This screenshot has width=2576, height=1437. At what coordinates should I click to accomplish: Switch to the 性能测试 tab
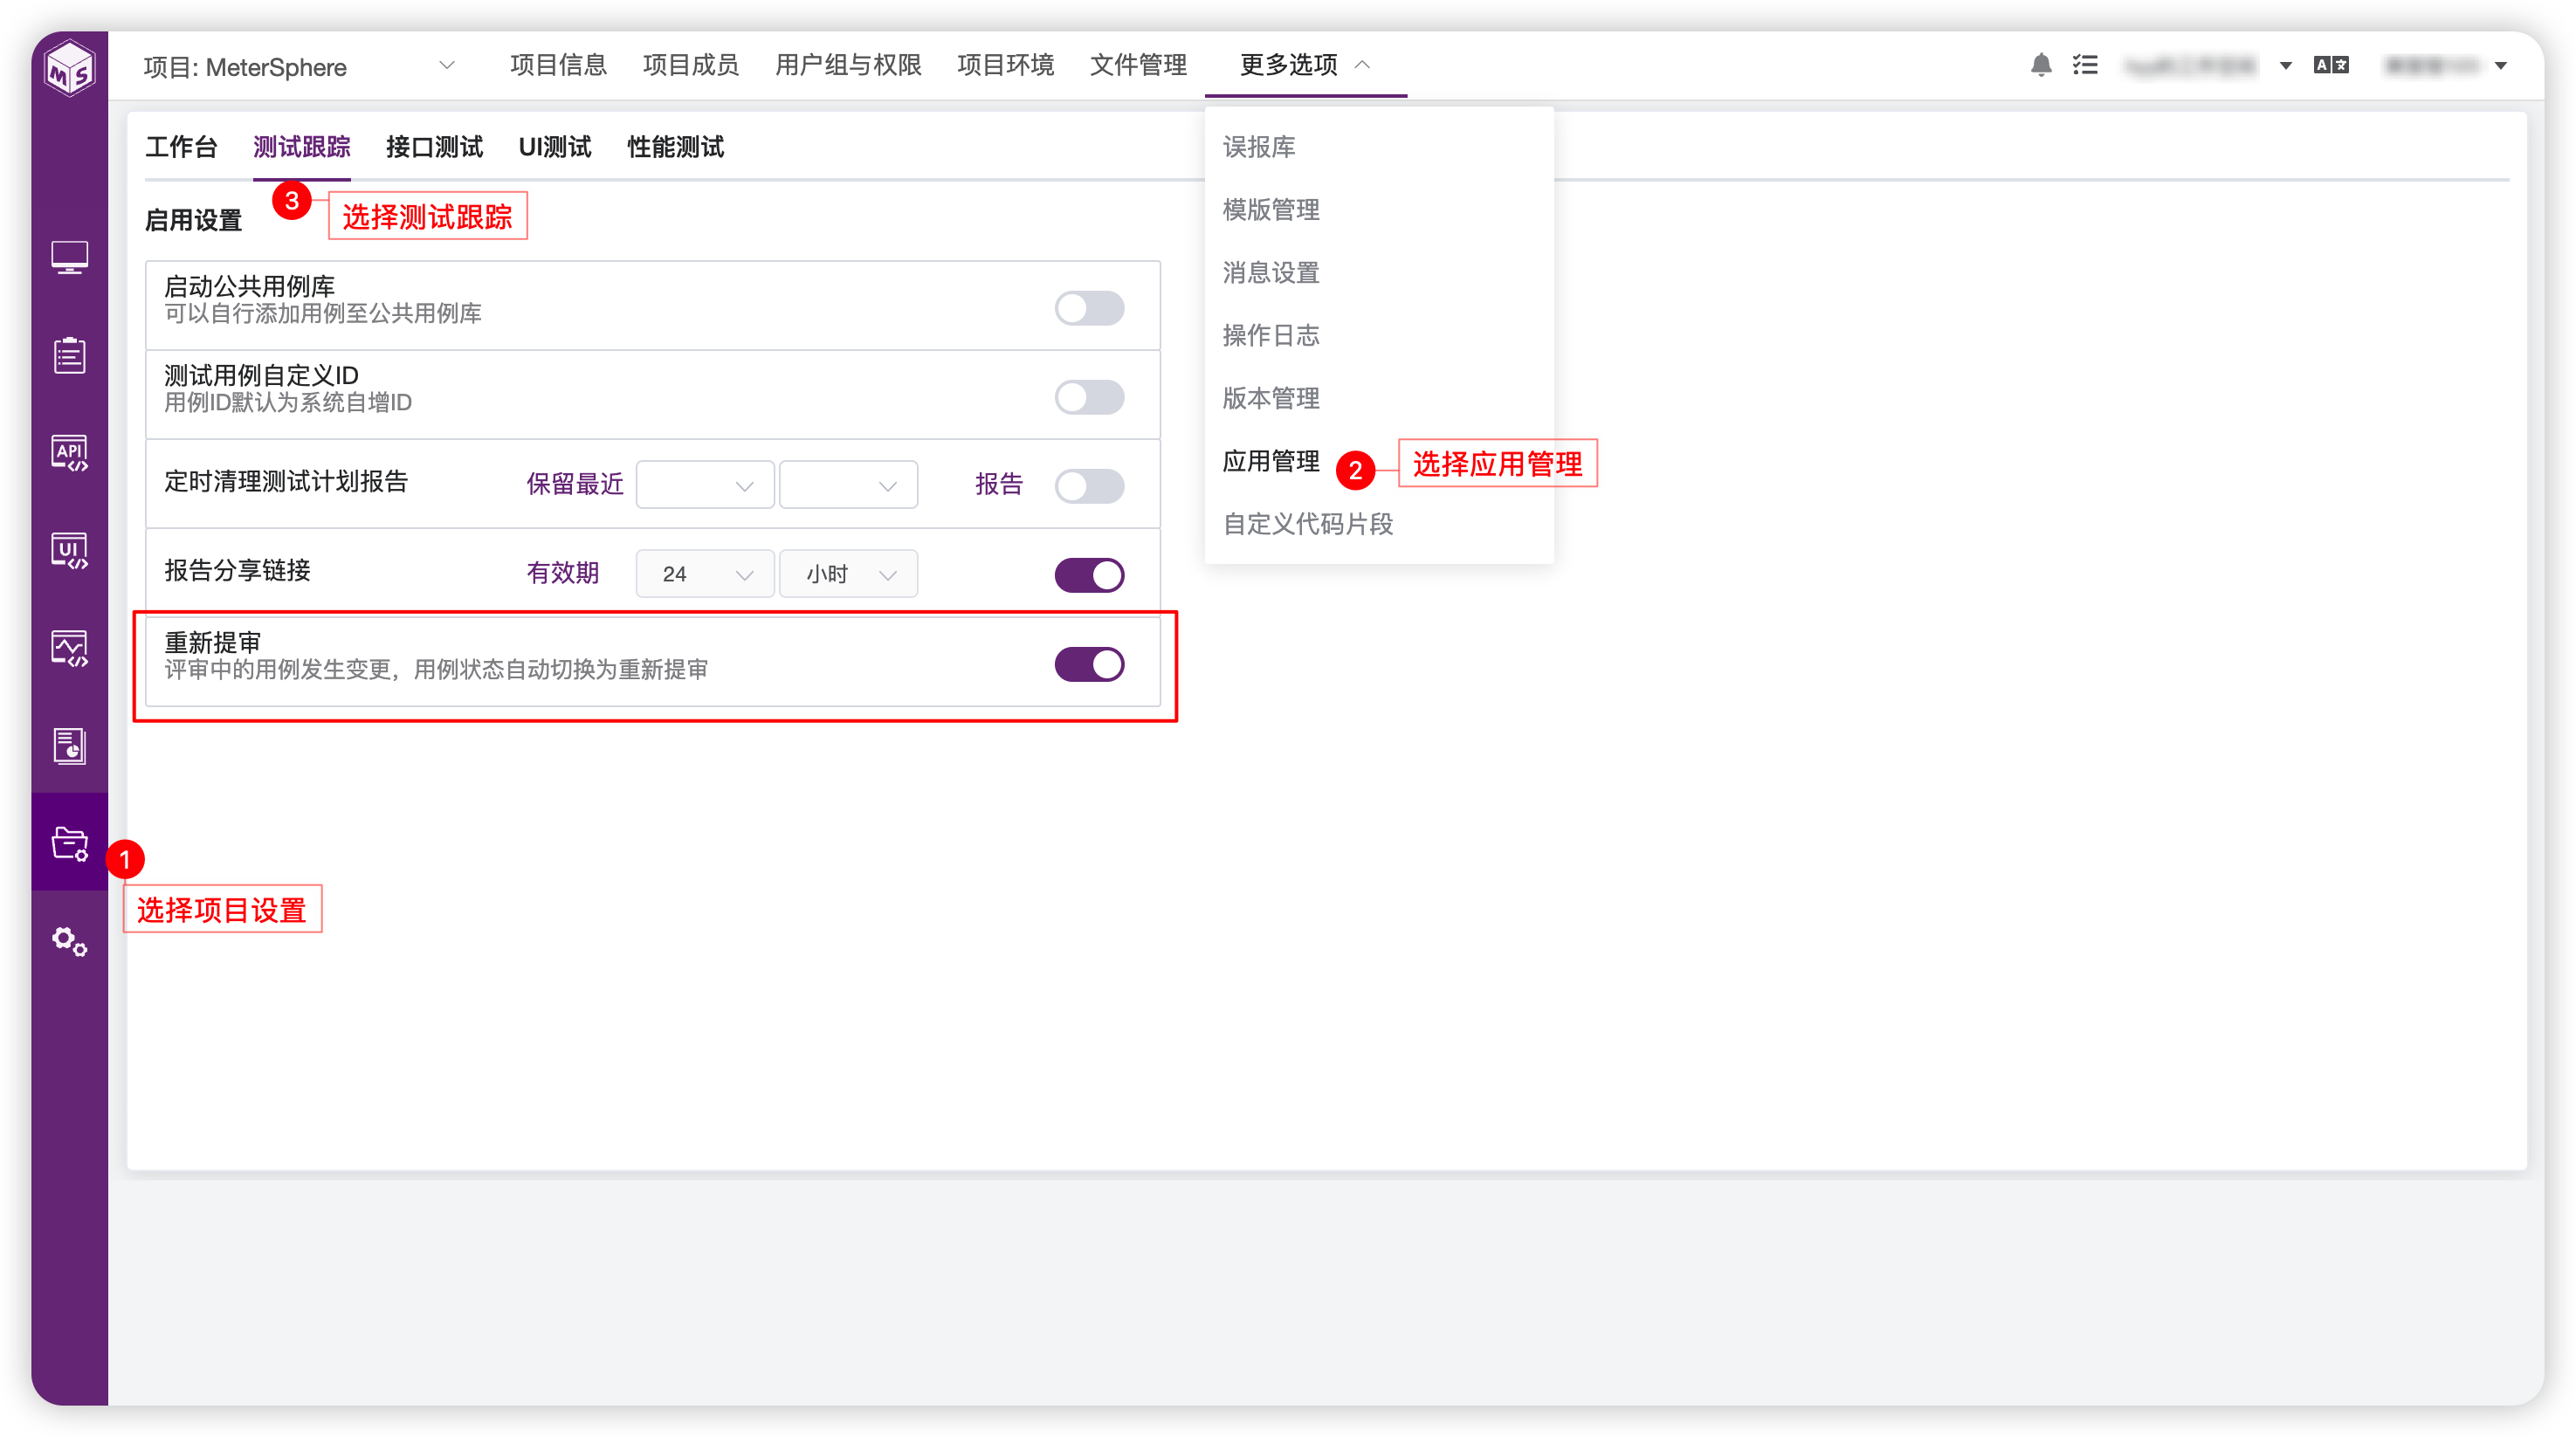click(675, 147)
